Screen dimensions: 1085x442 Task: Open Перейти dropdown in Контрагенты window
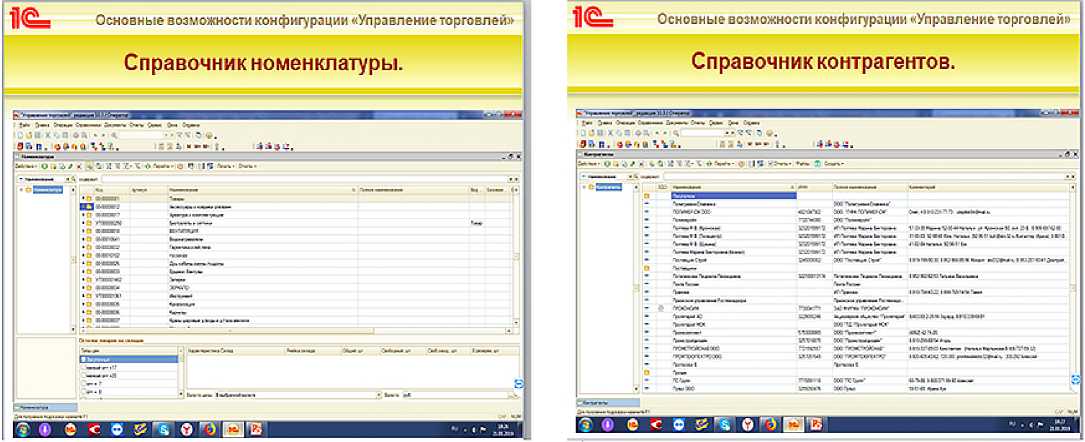pos(722,164)
